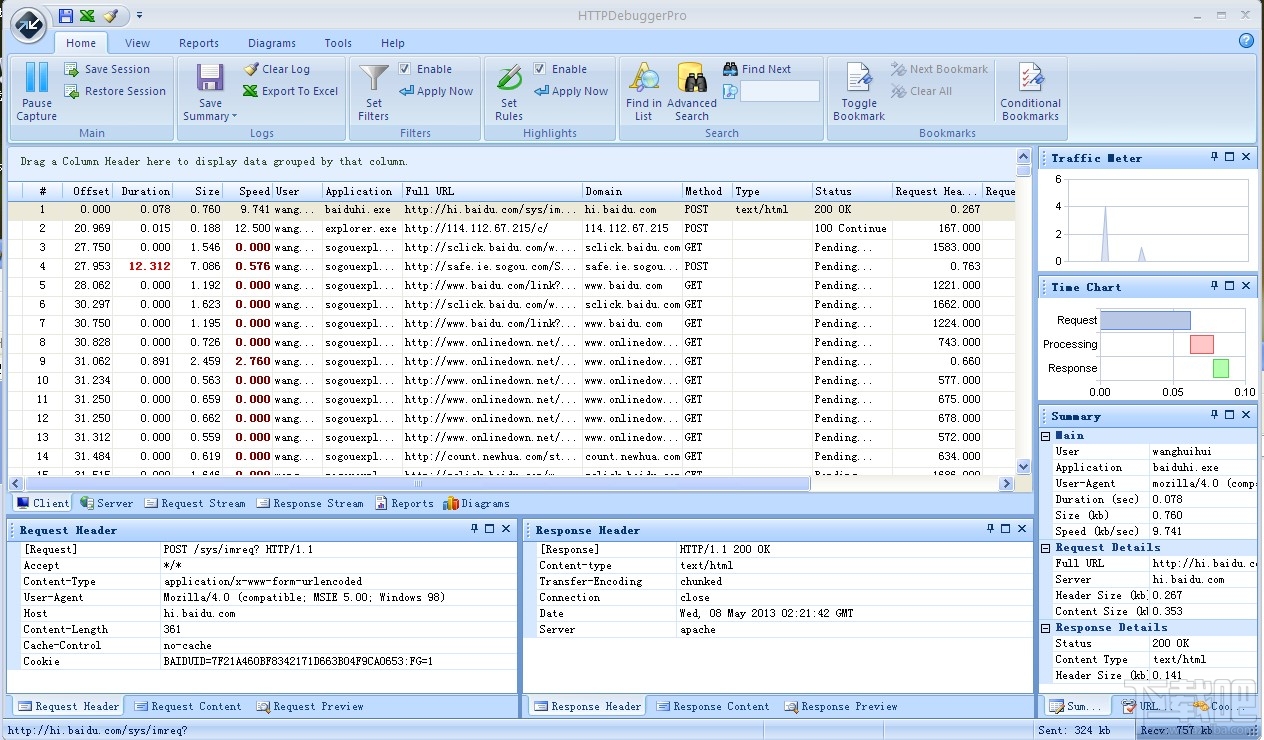
Task: Switch to the Diagrams ribbon tab
Action: pos(272,43)
